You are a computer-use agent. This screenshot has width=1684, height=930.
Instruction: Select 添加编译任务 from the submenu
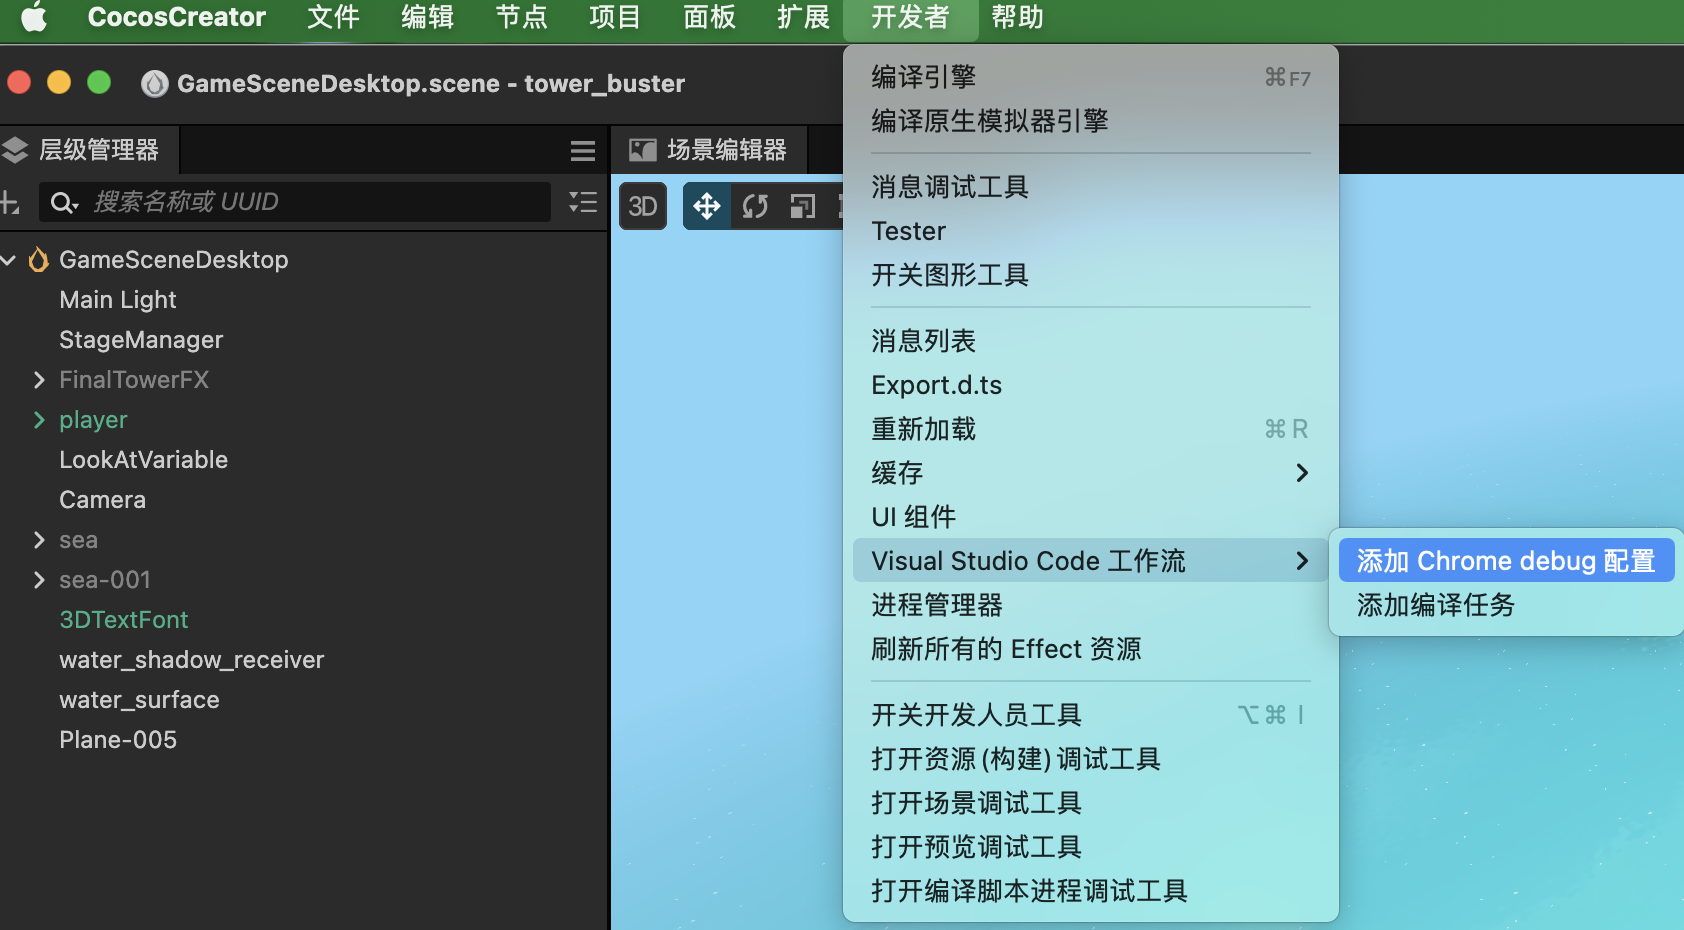click(1437, 605)
